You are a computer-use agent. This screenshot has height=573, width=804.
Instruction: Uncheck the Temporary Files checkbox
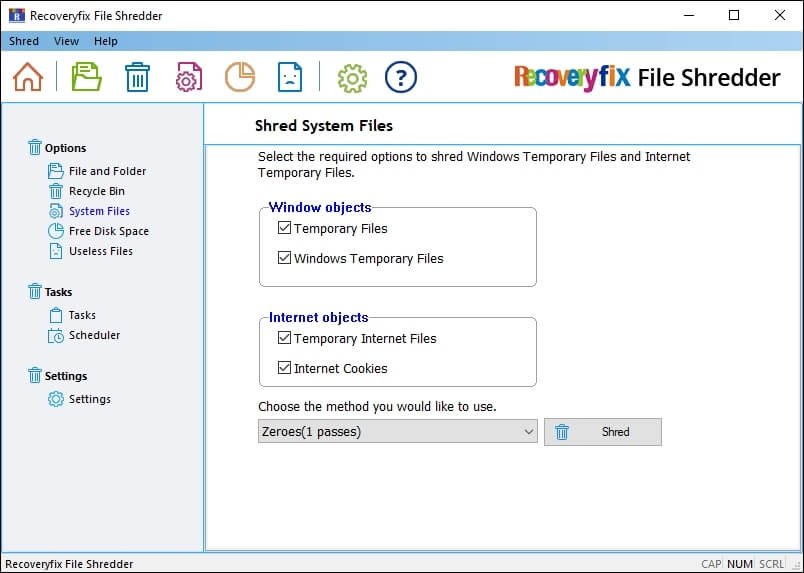tap(284, 229)
